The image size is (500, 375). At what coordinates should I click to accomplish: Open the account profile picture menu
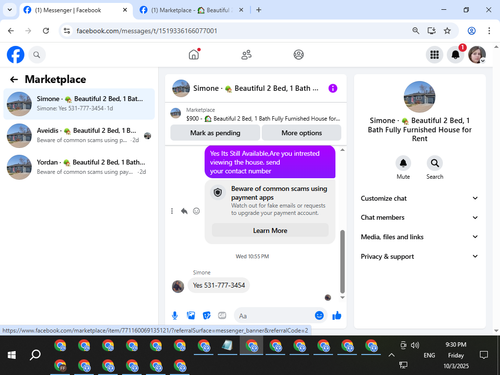tap(477, 55)
